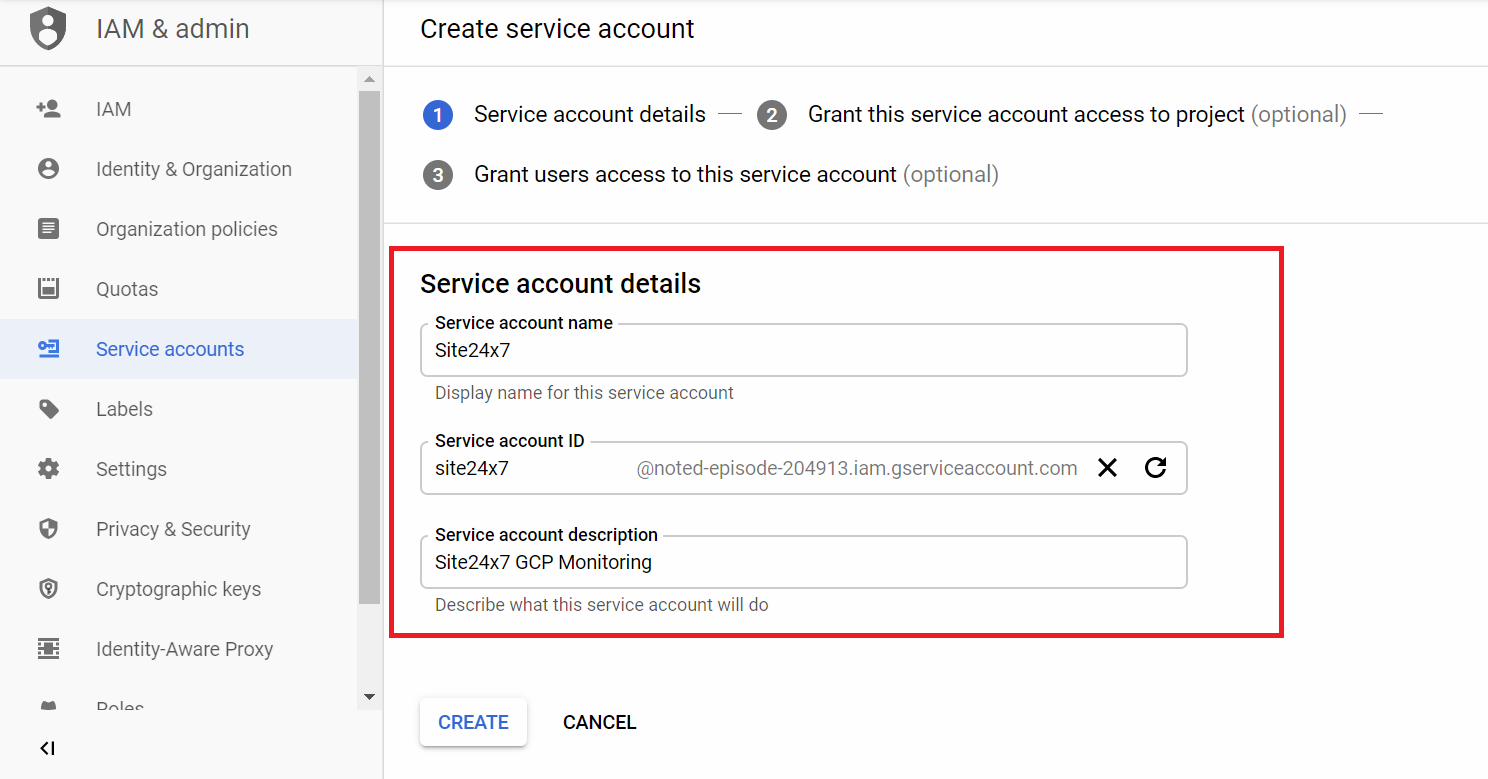This screenshot has width=1488, height=779.
Task: Open the Labels page
Action: click(179, 409)
